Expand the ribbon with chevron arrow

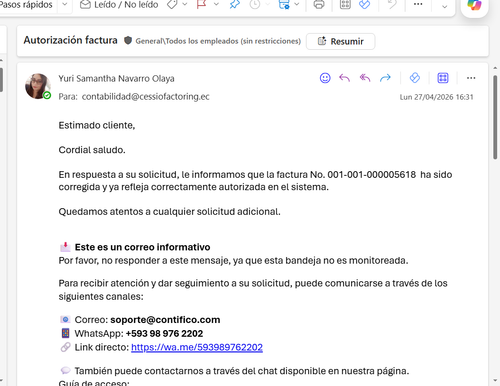[x=444, y=7]
